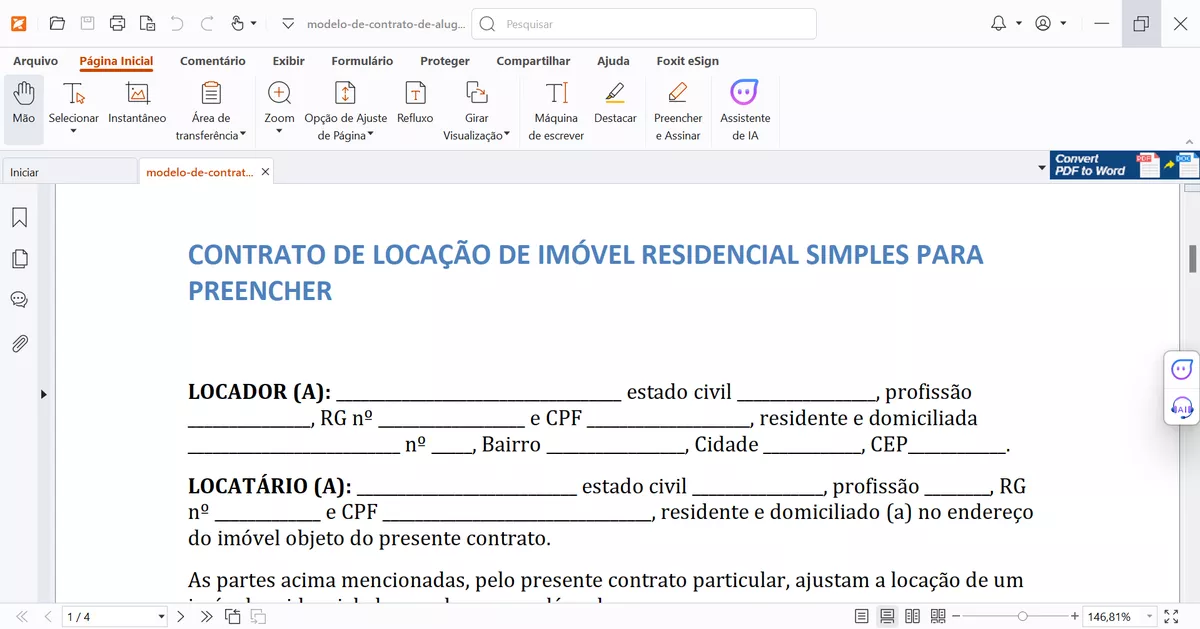The image size is (1200, 629).
Task: Click the zoom slider handle
Action: click(1024, 616)
